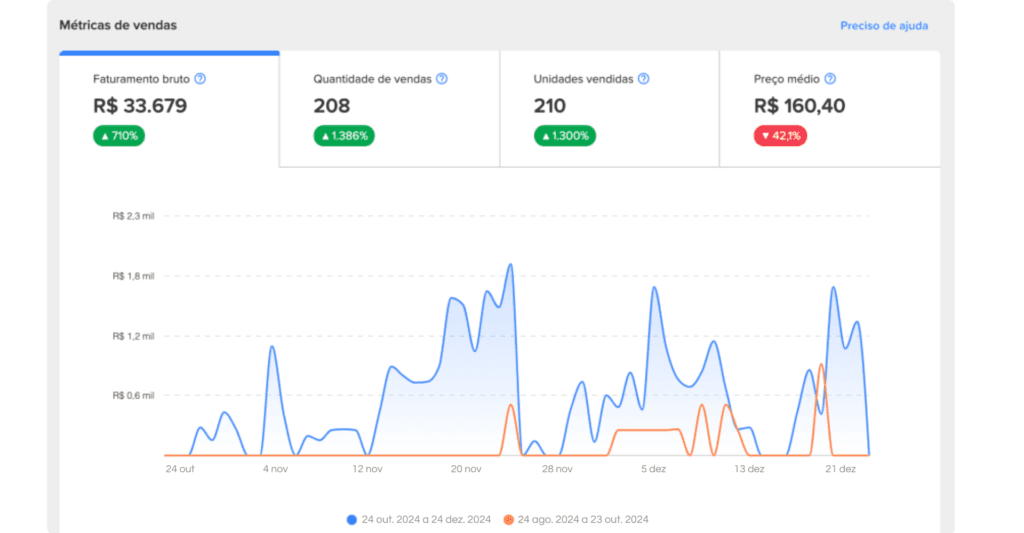Click the R$ 1,8 mil axis label
The image size is (1024, 533).
(x=133, y=276)
